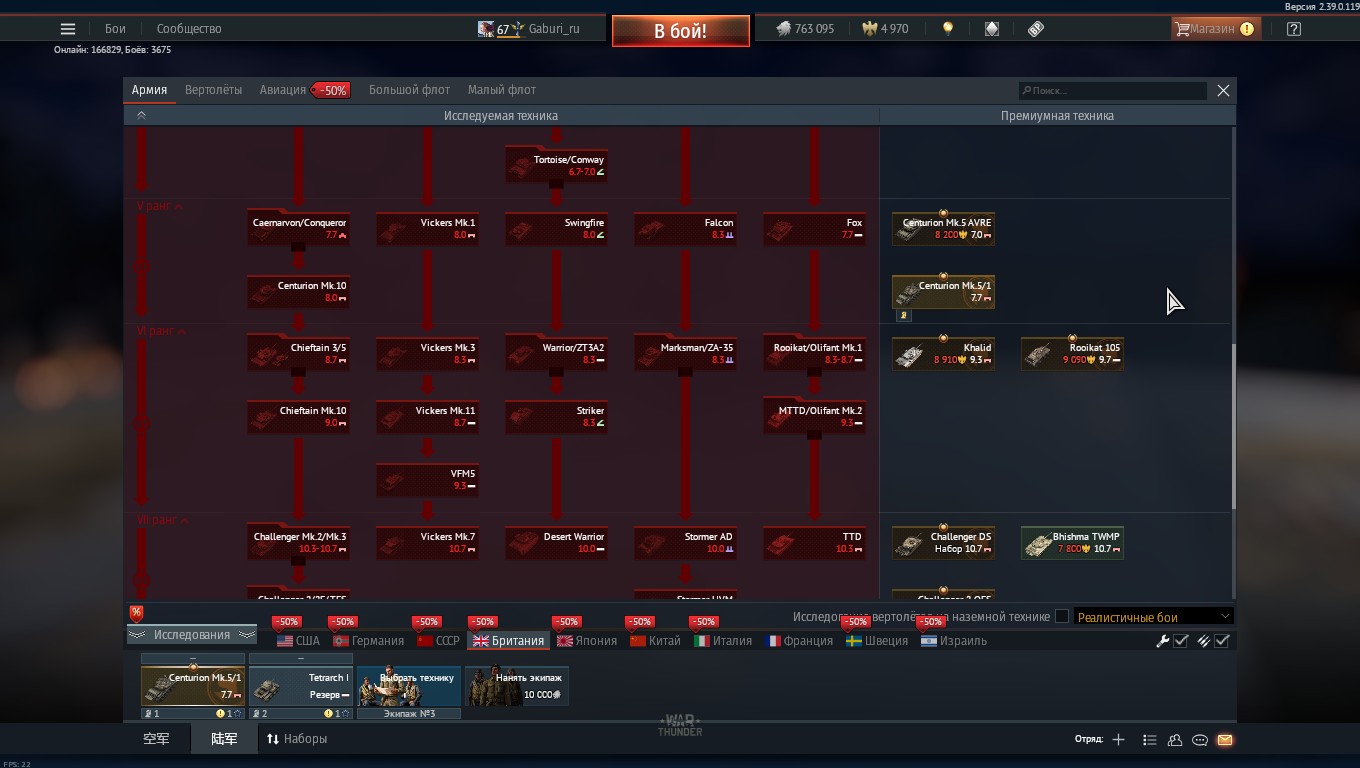Add squad member plus icon
This screenshot has height=768, width=1360.
[x=1118, y=740]
